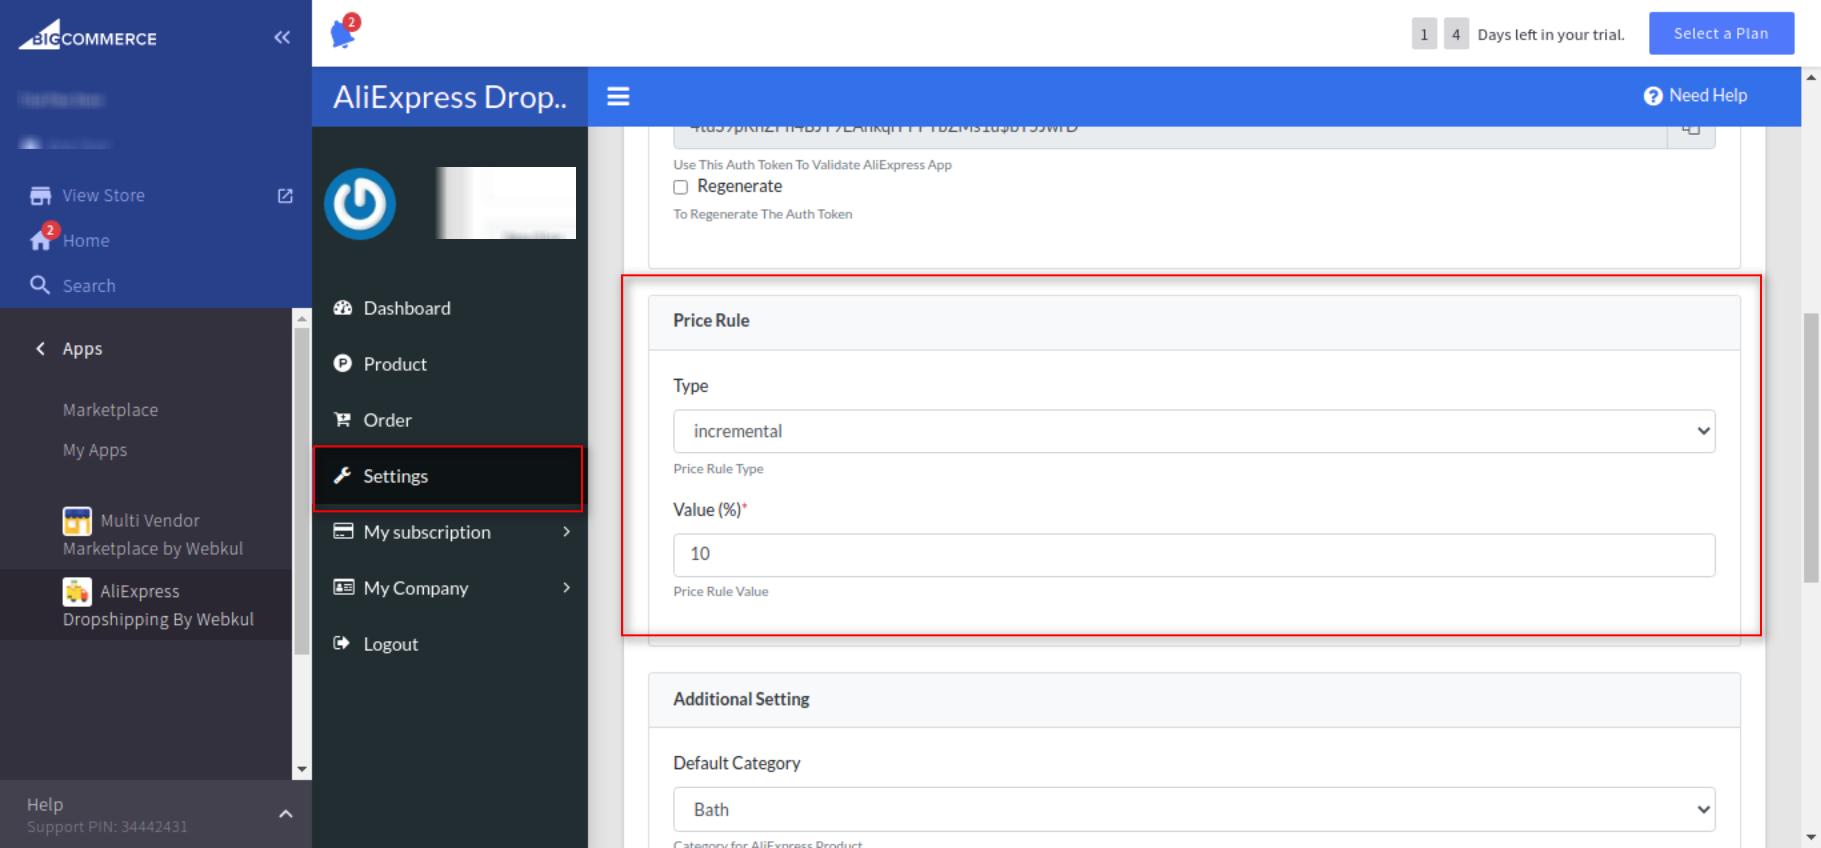Click the Select a Plan button
Image resolution: width=1821 pixels, height=848 pixels.
pyautogui.click(x=1721, y=33)
